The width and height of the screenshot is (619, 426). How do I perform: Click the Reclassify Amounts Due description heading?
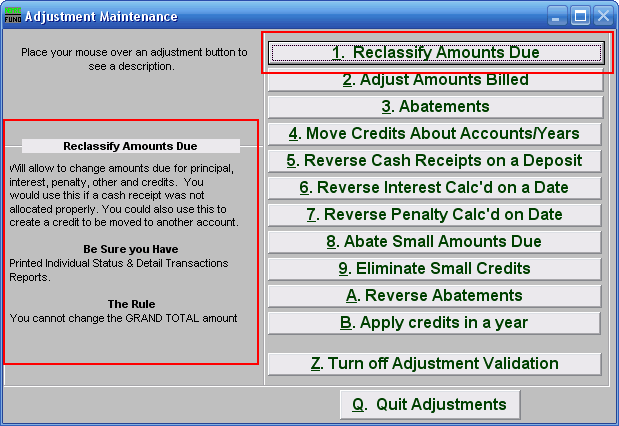(x=130, y=146)
